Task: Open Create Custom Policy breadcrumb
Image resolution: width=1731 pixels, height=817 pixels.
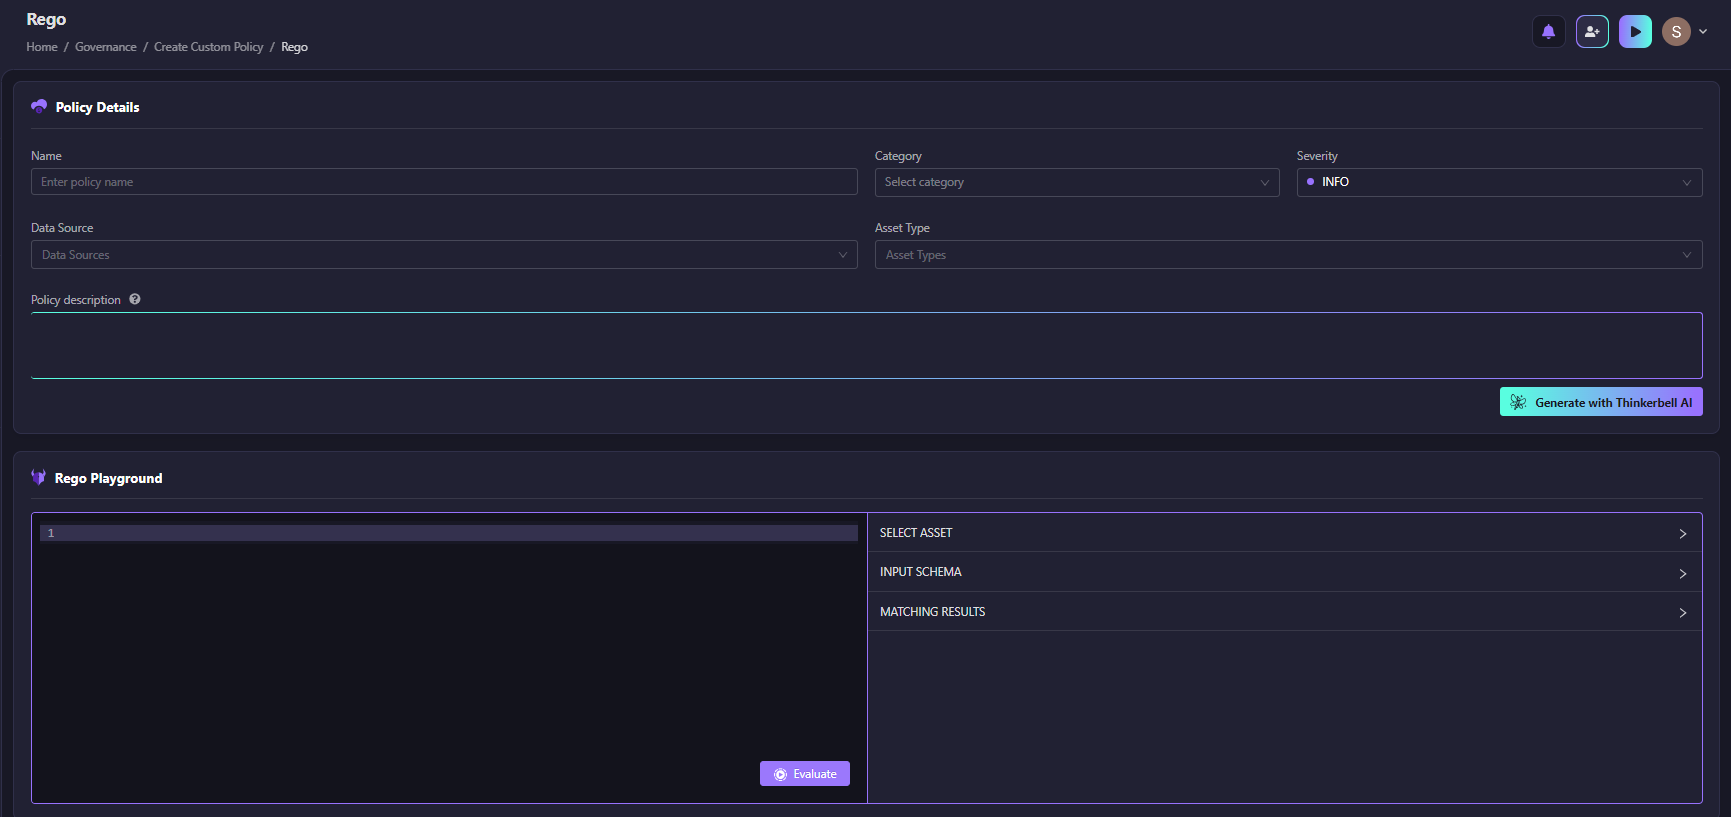Action: click(209, 47)
